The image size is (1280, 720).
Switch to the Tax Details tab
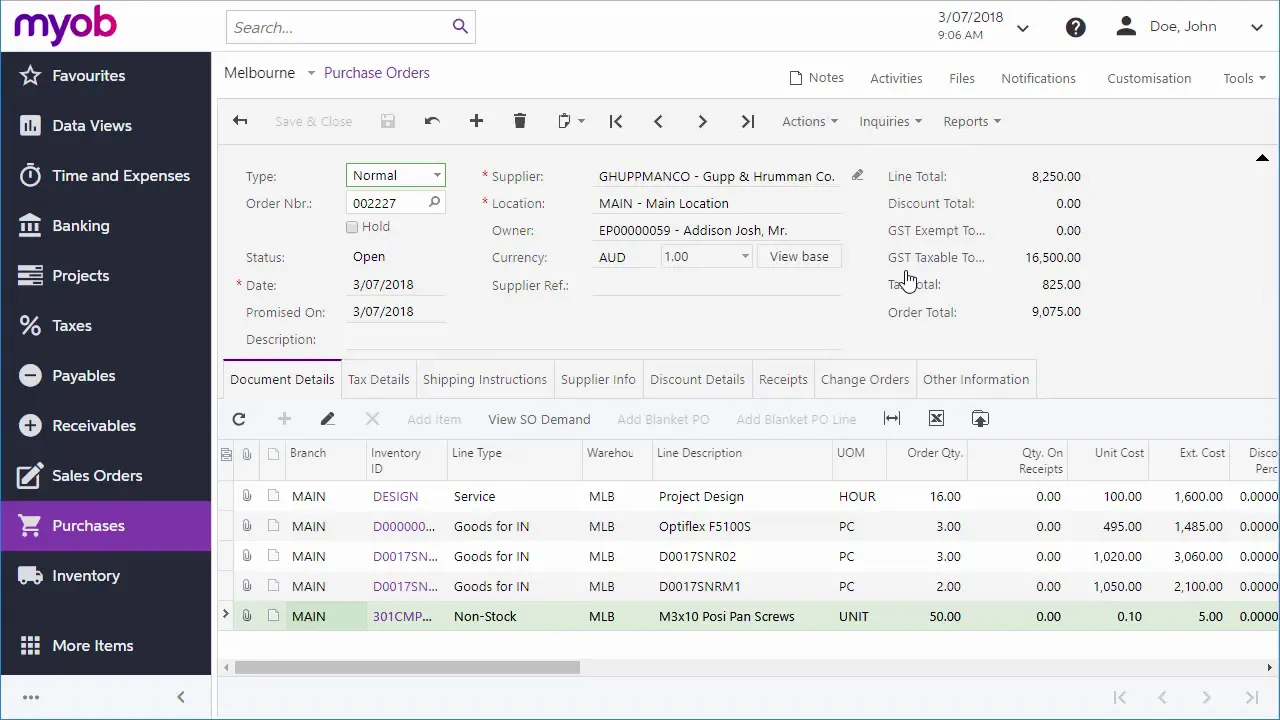point(378,379)
